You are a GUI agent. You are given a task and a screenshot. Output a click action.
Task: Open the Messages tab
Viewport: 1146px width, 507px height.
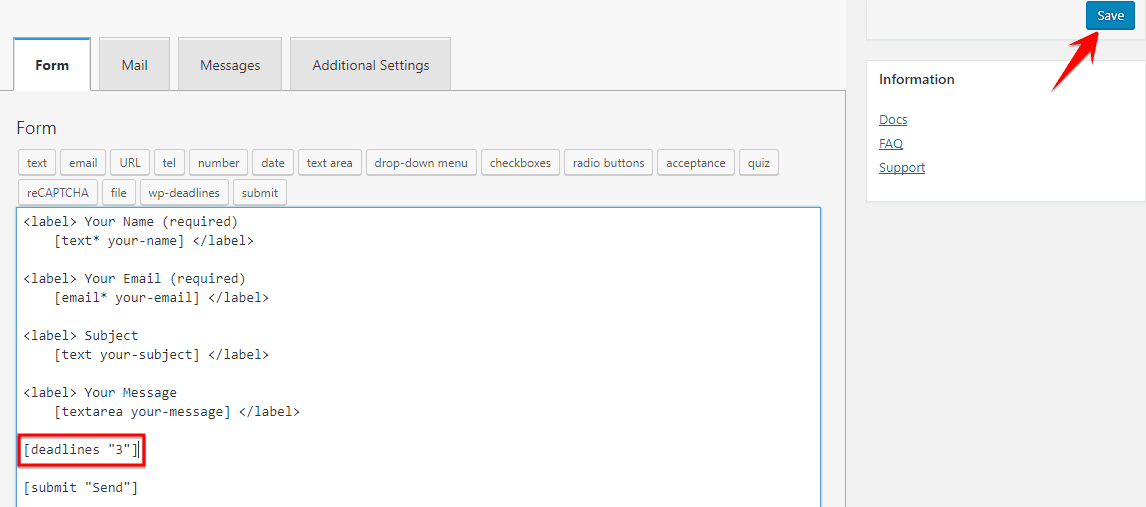pos(230,65)
